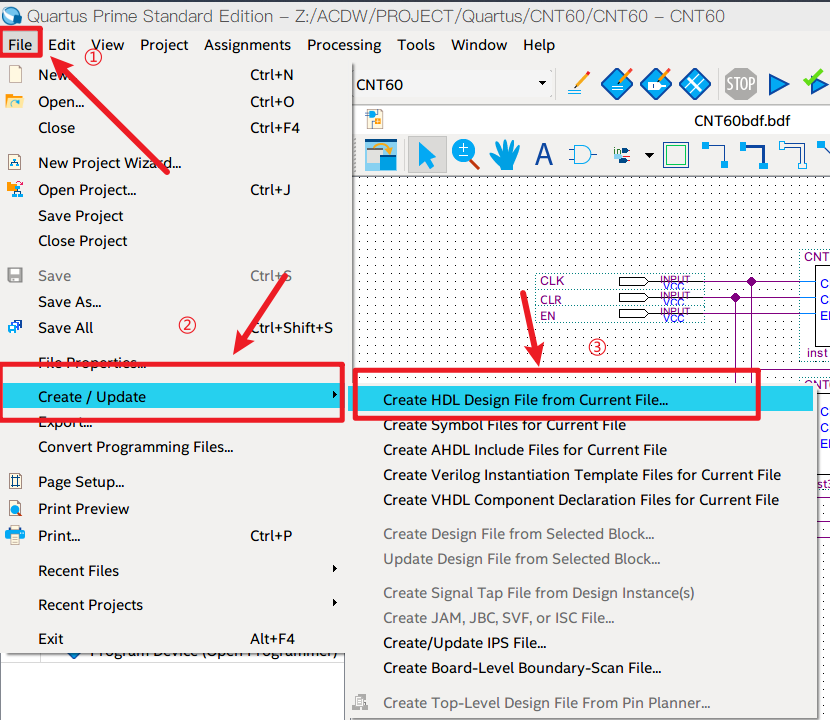Open the Help menu
Viewport: 830px width, 720px height.
539,45
